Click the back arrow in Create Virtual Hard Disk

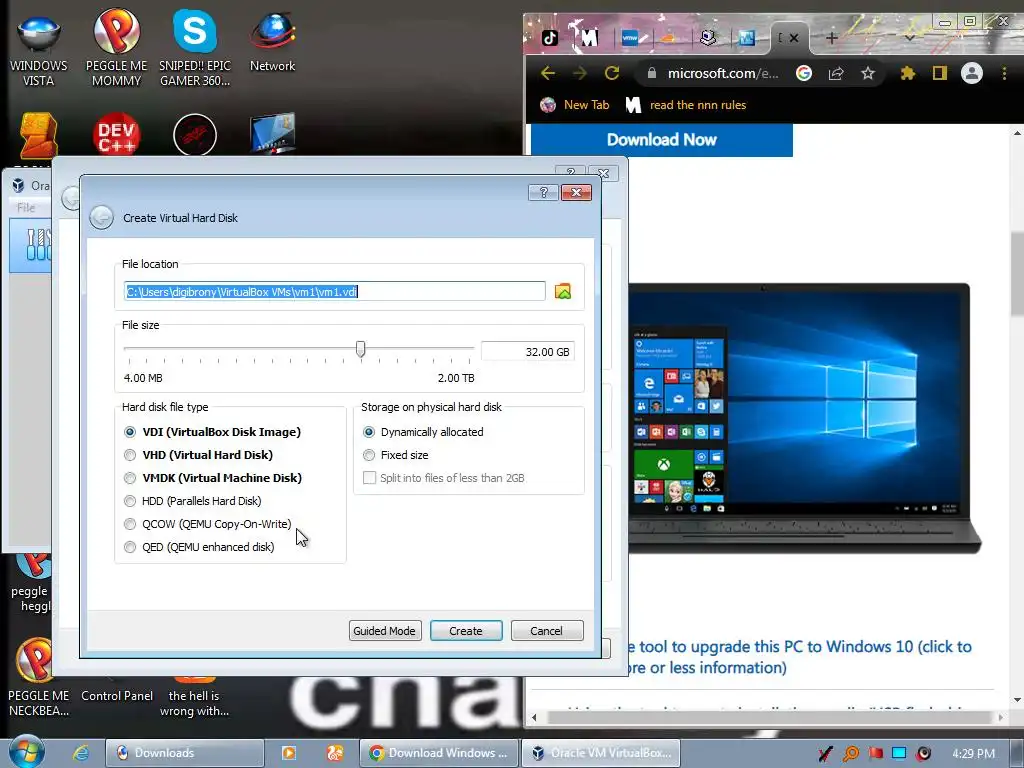101,217
